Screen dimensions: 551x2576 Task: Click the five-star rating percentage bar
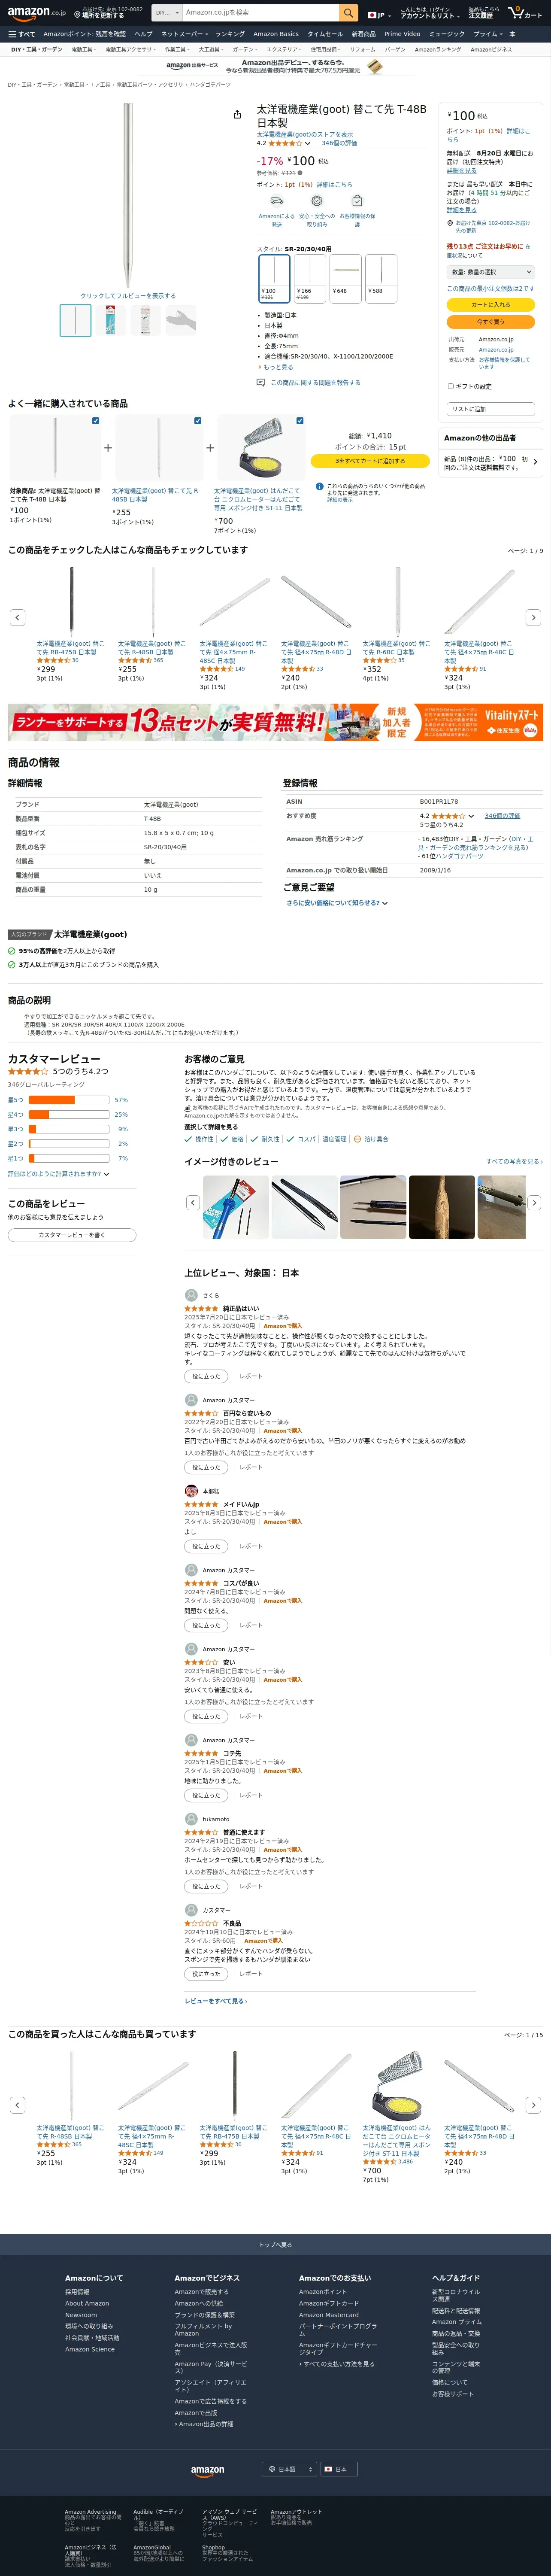pos(69,1100)
